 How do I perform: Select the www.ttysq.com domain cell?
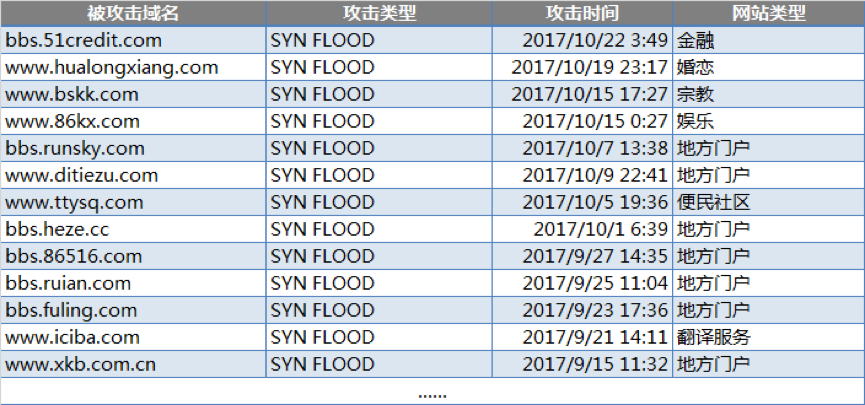[133, 202]
